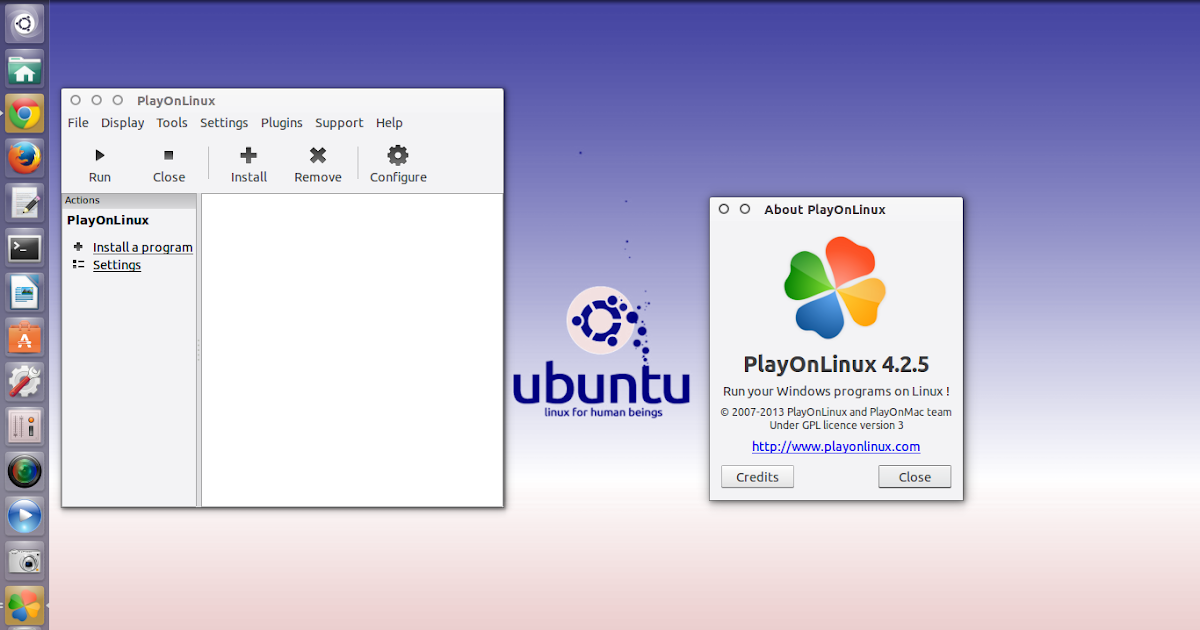The image size is (1200, 630).
Task: Open the Ubuntu Dash launcher icon
Action: (24, 24)
